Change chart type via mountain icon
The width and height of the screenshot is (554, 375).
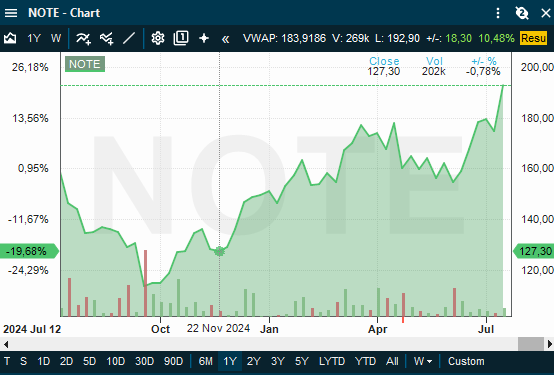[10, 38]
